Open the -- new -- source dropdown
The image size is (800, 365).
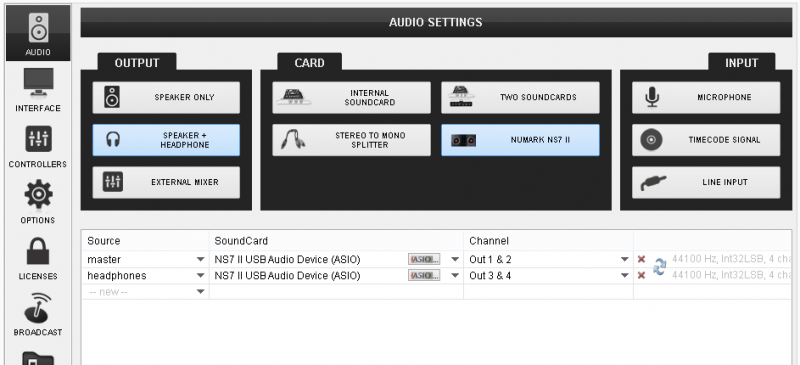(x=201, y=291)
